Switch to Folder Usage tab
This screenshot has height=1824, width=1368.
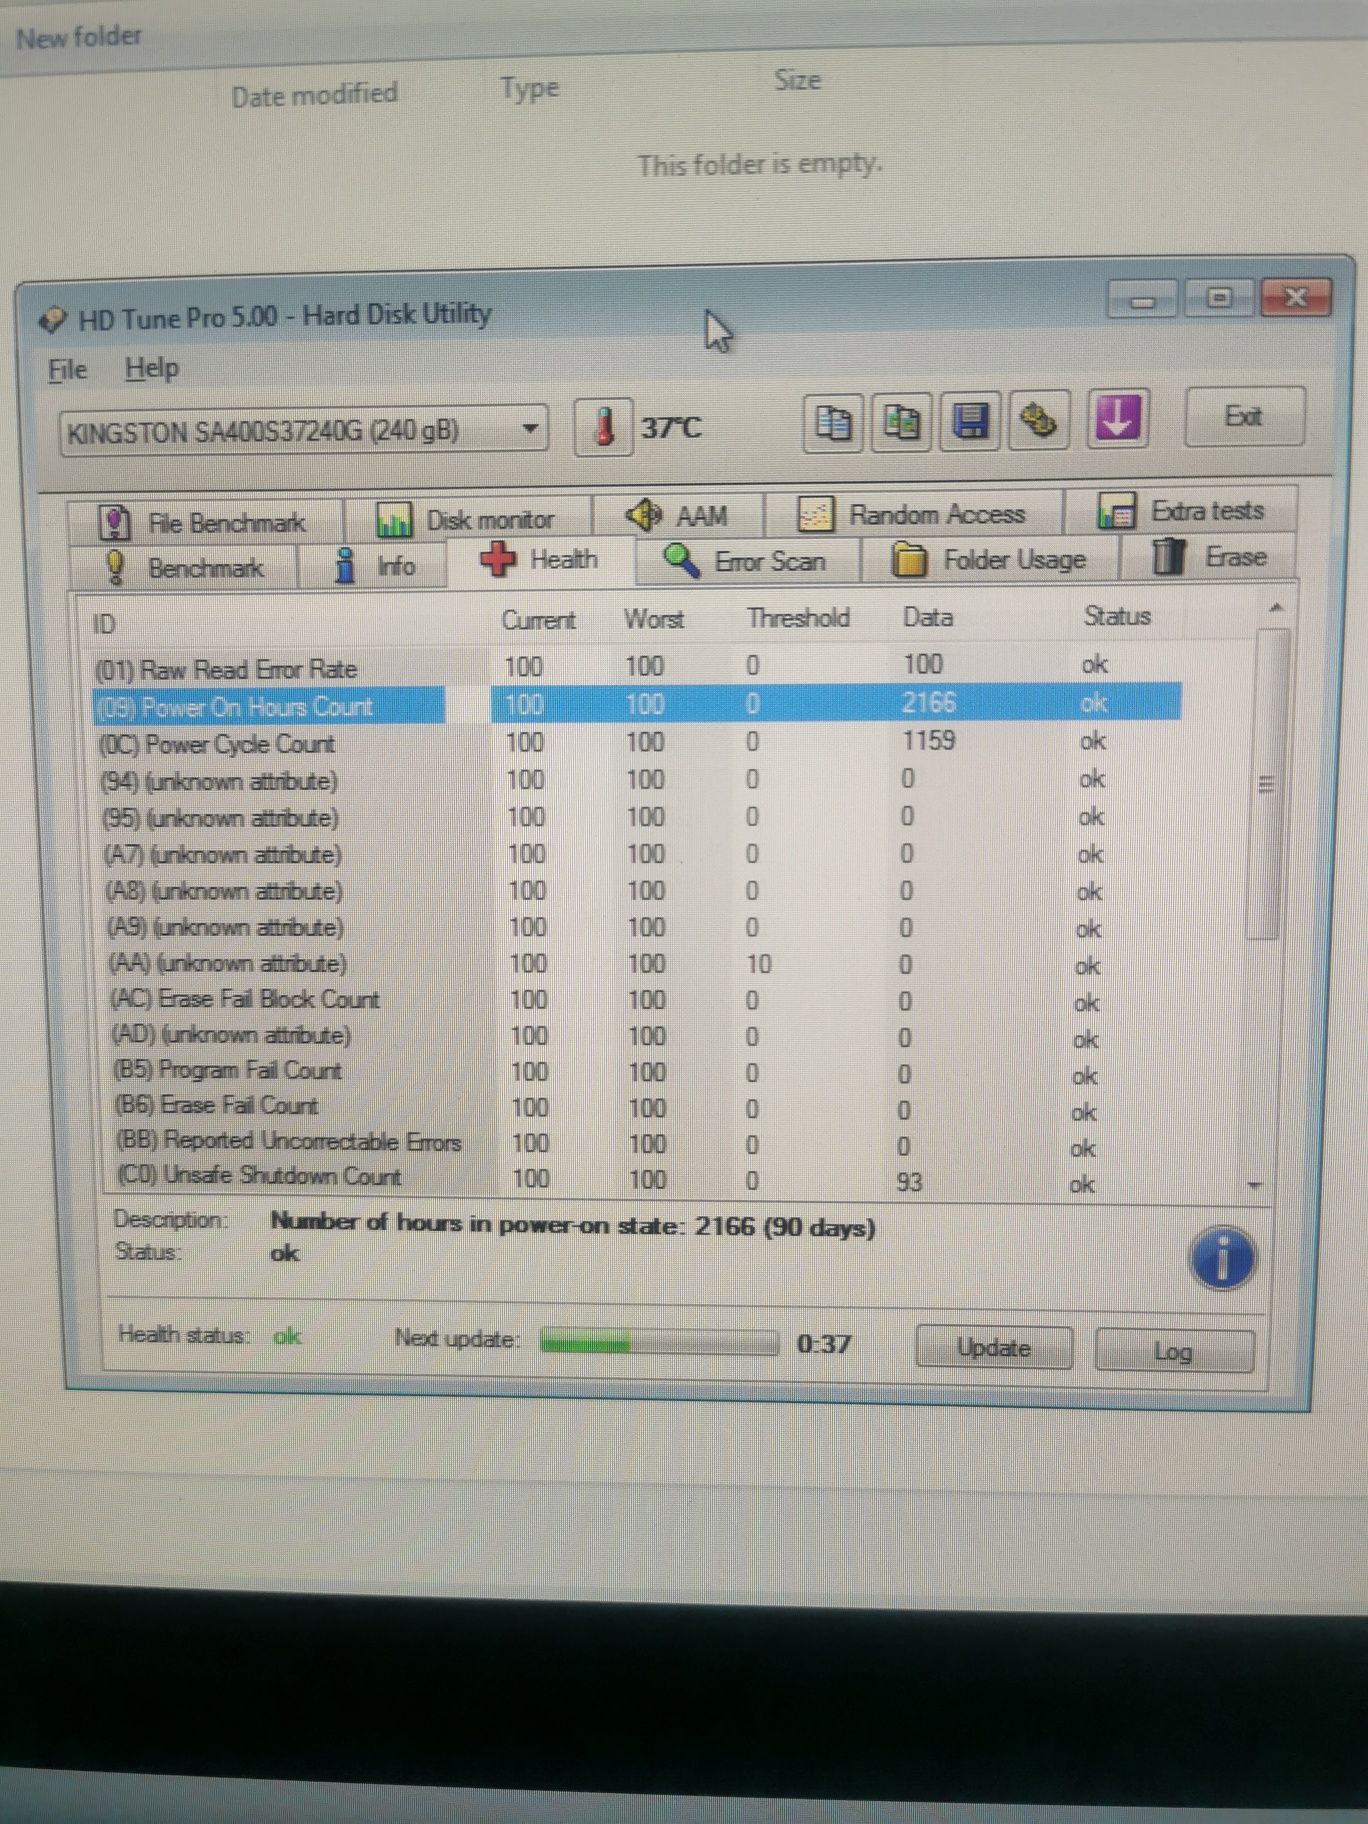(x=989, y=558)
